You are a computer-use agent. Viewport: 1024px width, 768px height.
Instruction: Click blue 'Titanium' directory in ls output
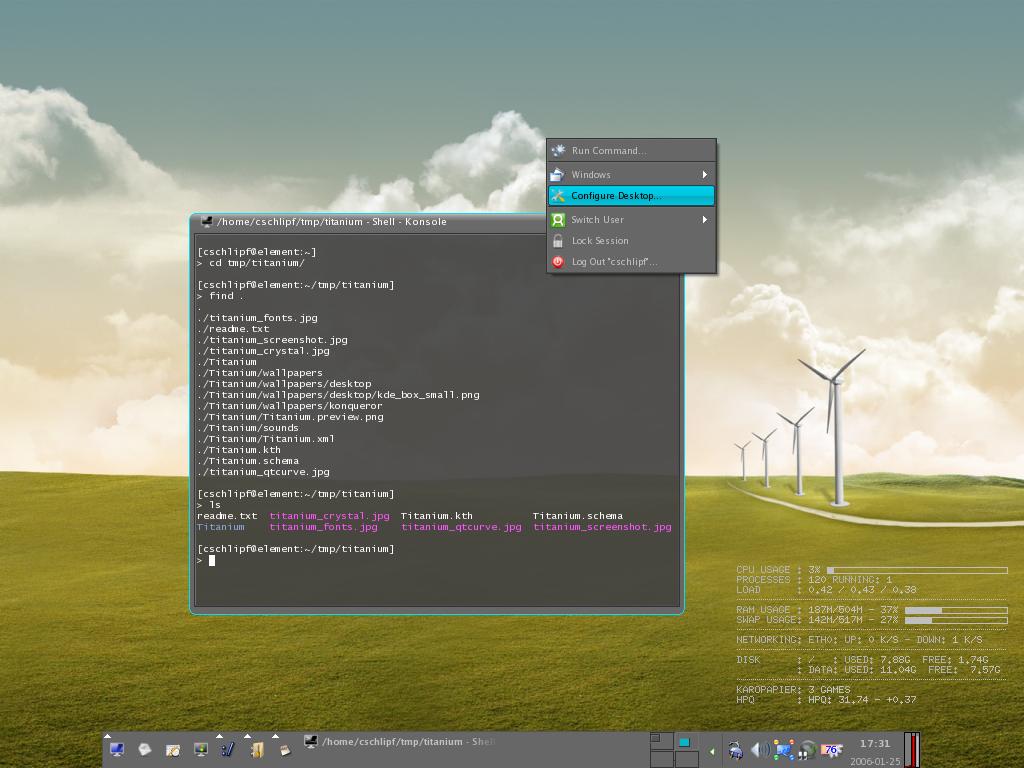221,527
